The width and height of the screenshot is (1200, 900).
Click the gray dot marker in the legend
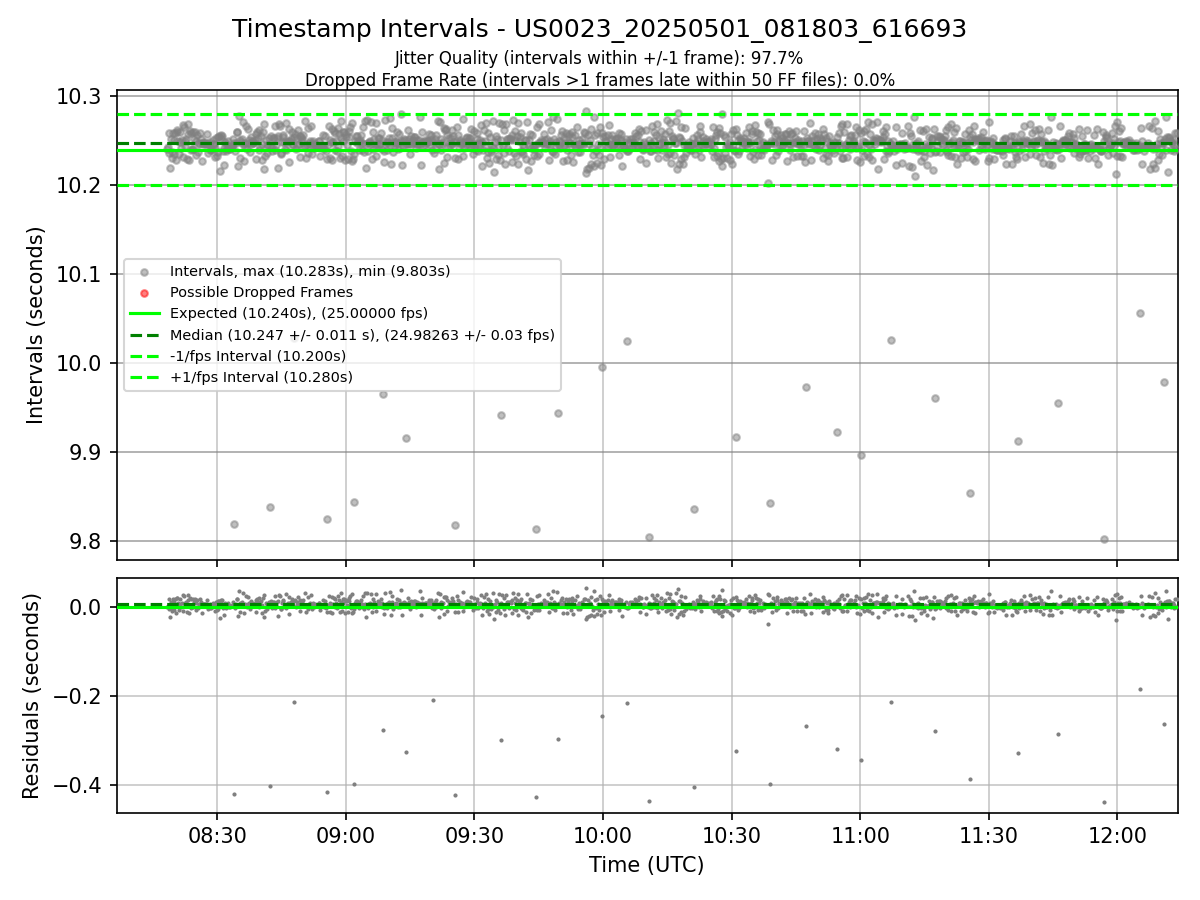click(x=145, y=272)
